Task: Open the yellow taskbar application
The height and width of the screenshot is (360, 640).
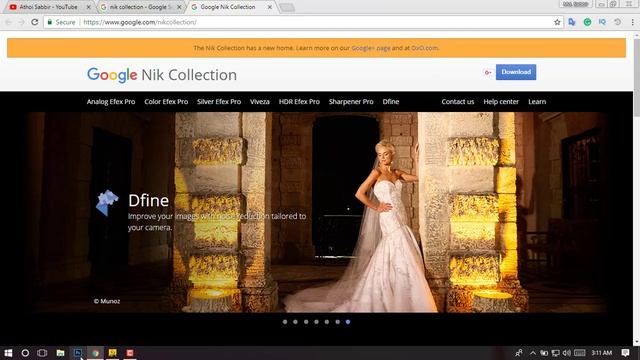Action: click(113, 353)
